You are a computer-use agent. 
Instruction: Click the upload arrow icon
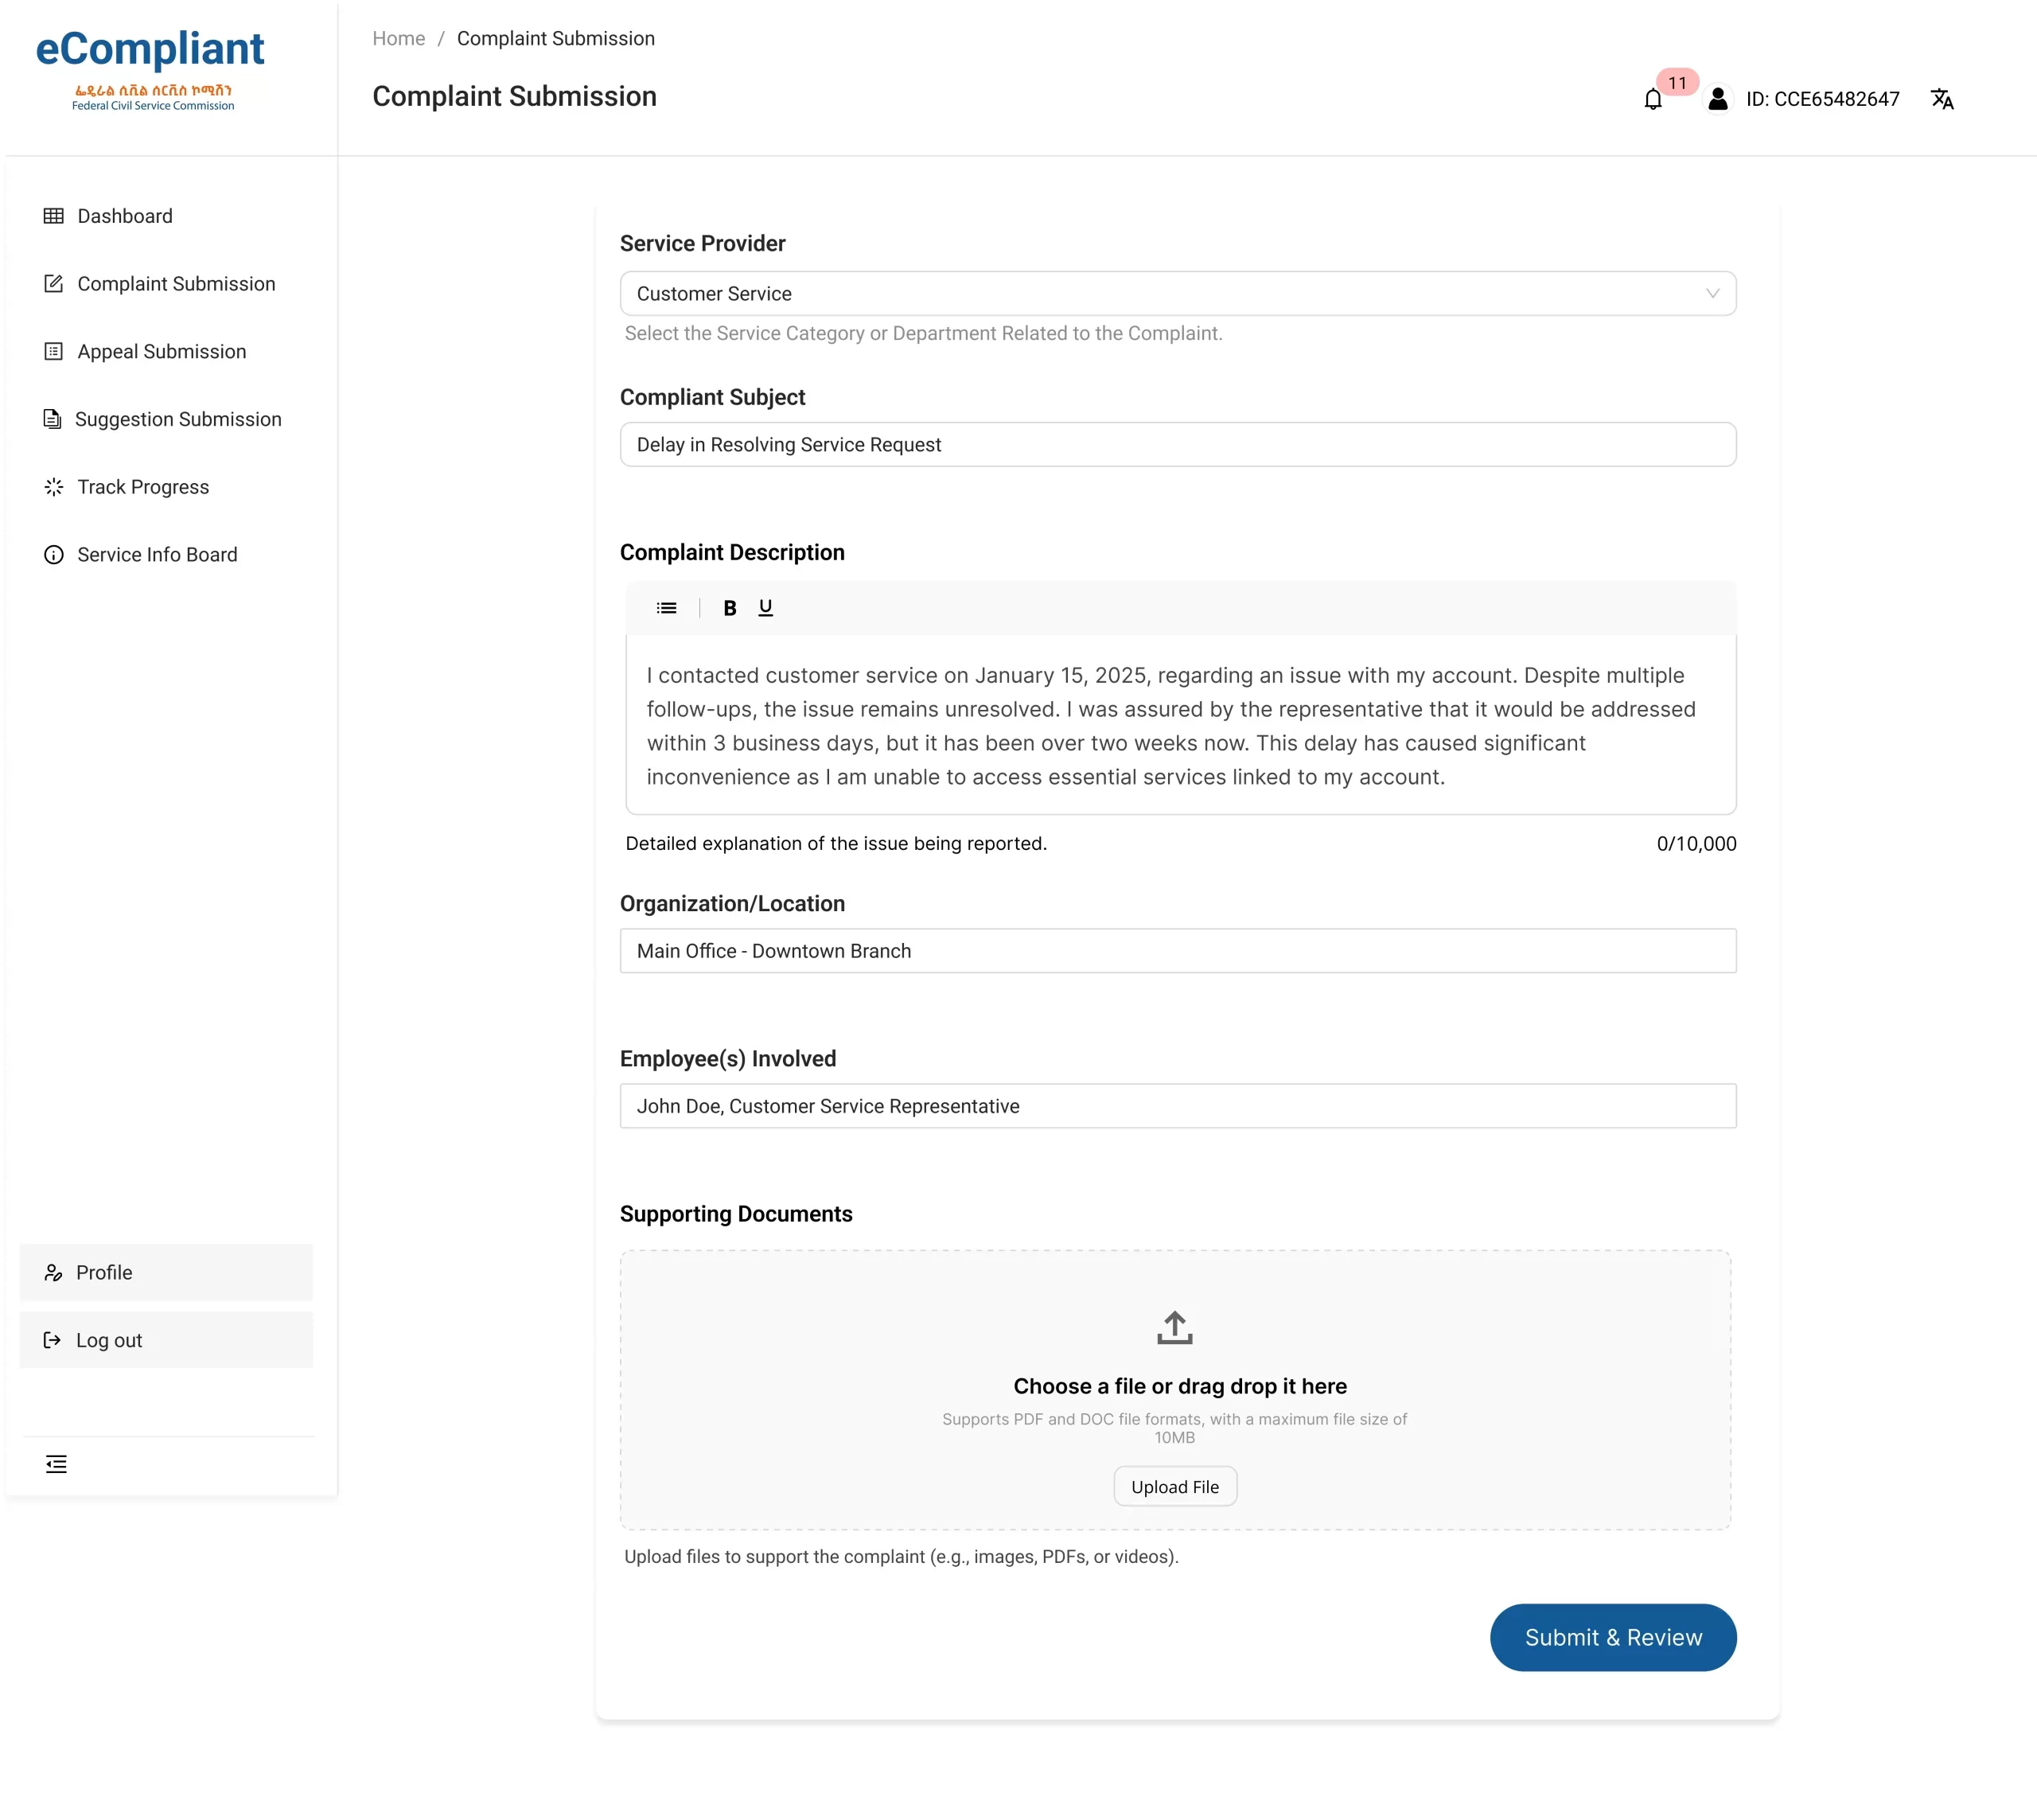coord(1174,1328)
